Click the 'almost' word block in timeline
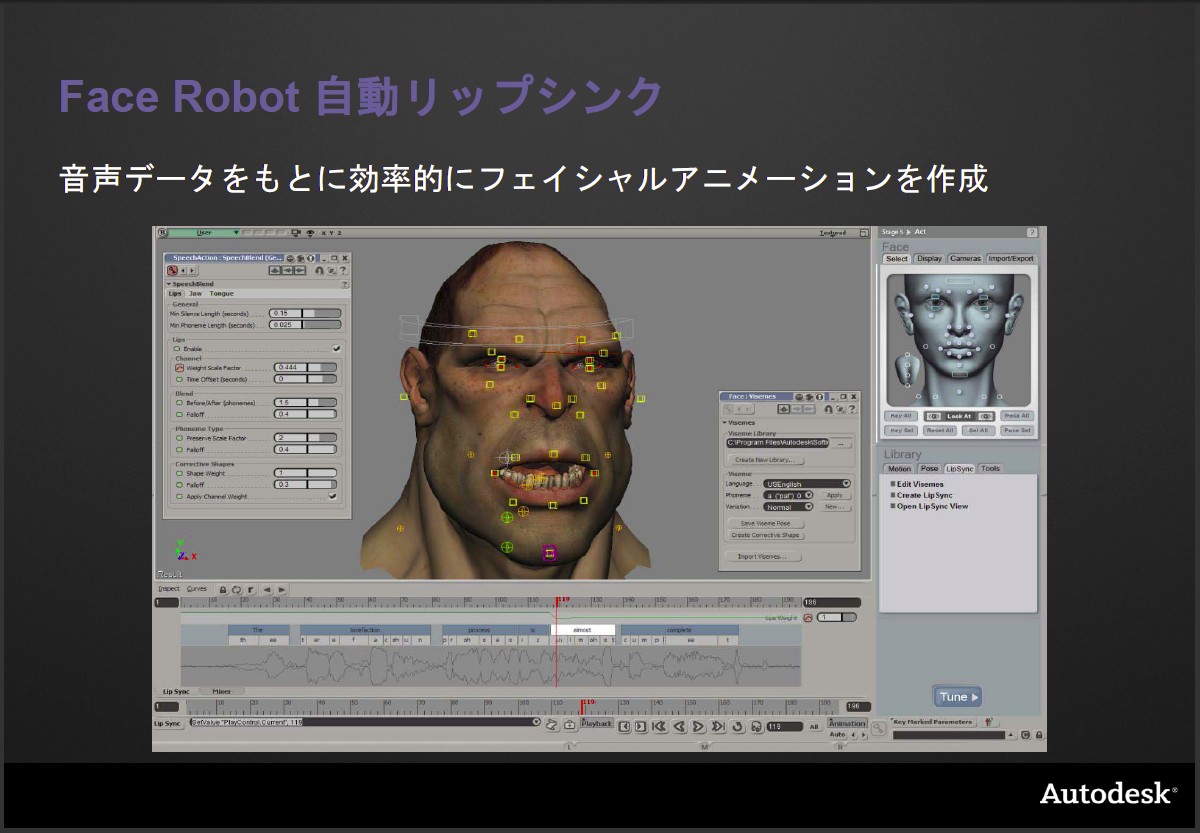Viewport: 1200px width, 833px height. pos(583,630)
